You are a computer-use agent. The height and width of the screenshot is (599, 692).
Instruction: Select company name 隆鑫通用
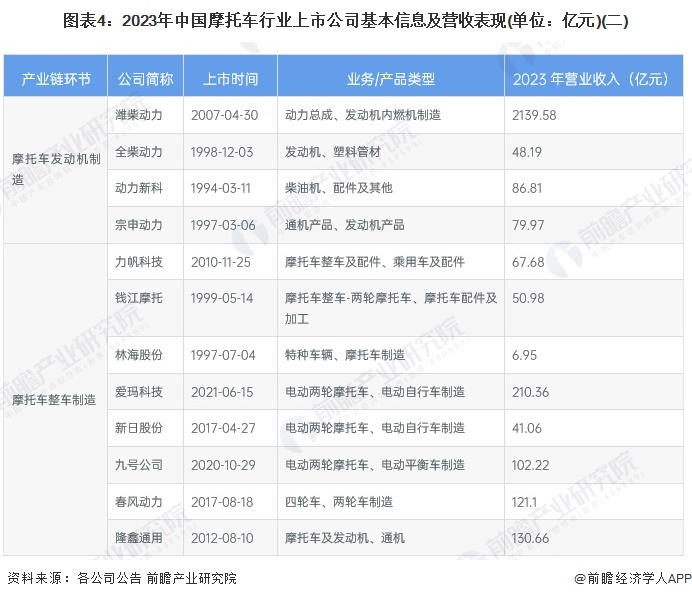(139, 538)
